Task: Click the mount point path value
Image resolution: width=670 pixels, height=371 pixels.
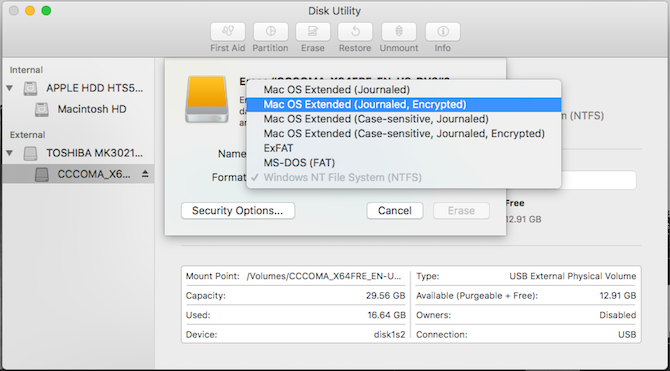Action: (x=324, y=277)
